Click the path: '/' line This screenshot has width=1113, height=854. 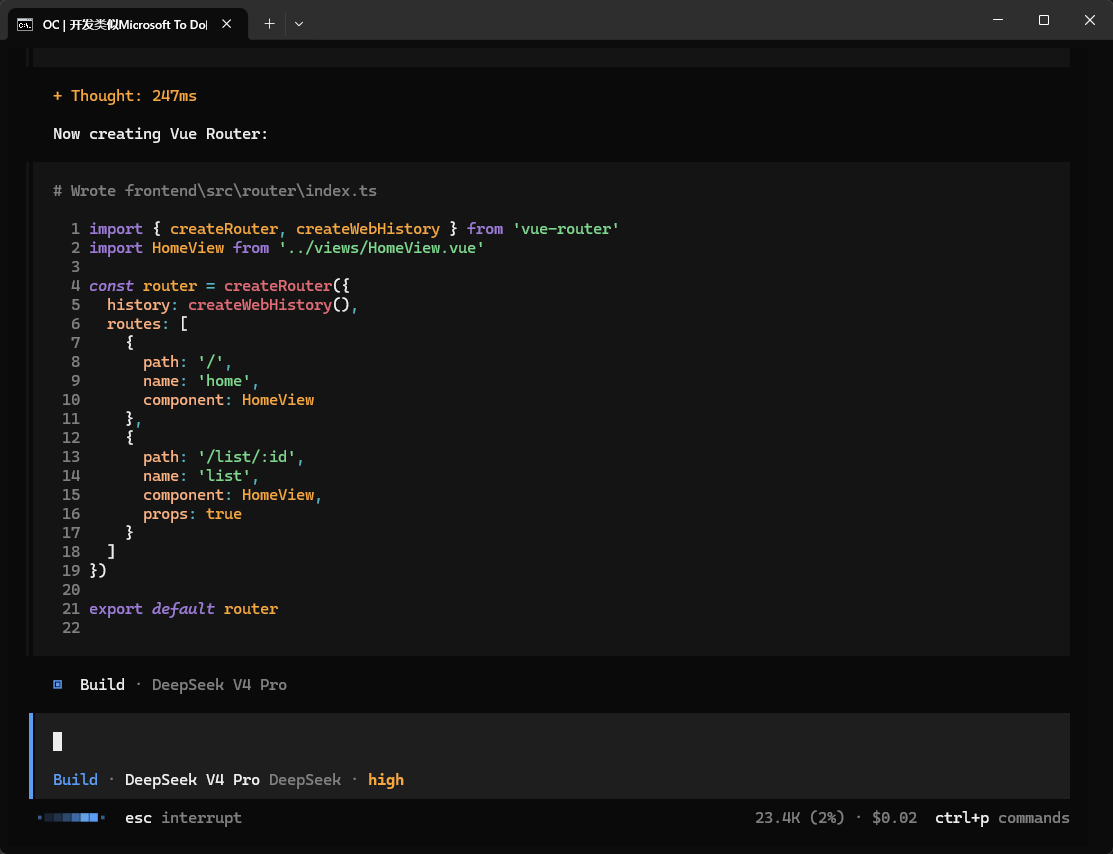[187, 362]
